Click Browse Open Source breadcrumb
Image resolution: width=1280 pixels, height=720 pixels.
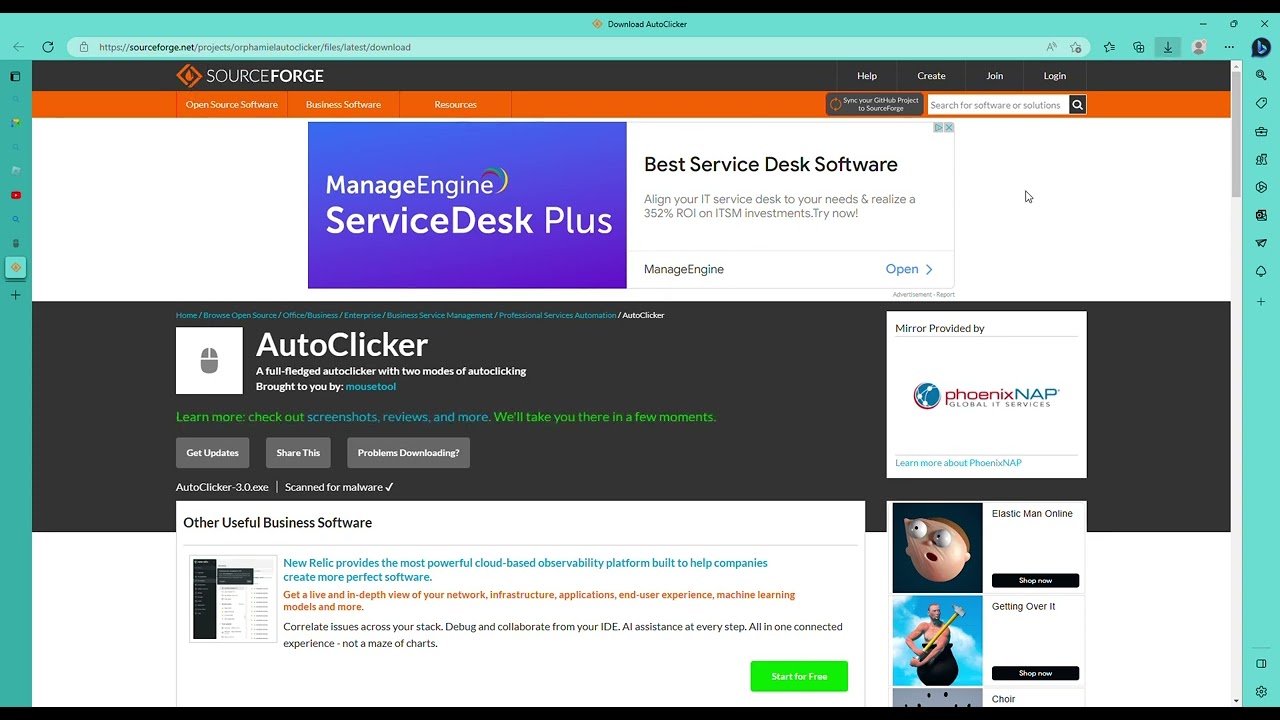click(x=240, y=315)
